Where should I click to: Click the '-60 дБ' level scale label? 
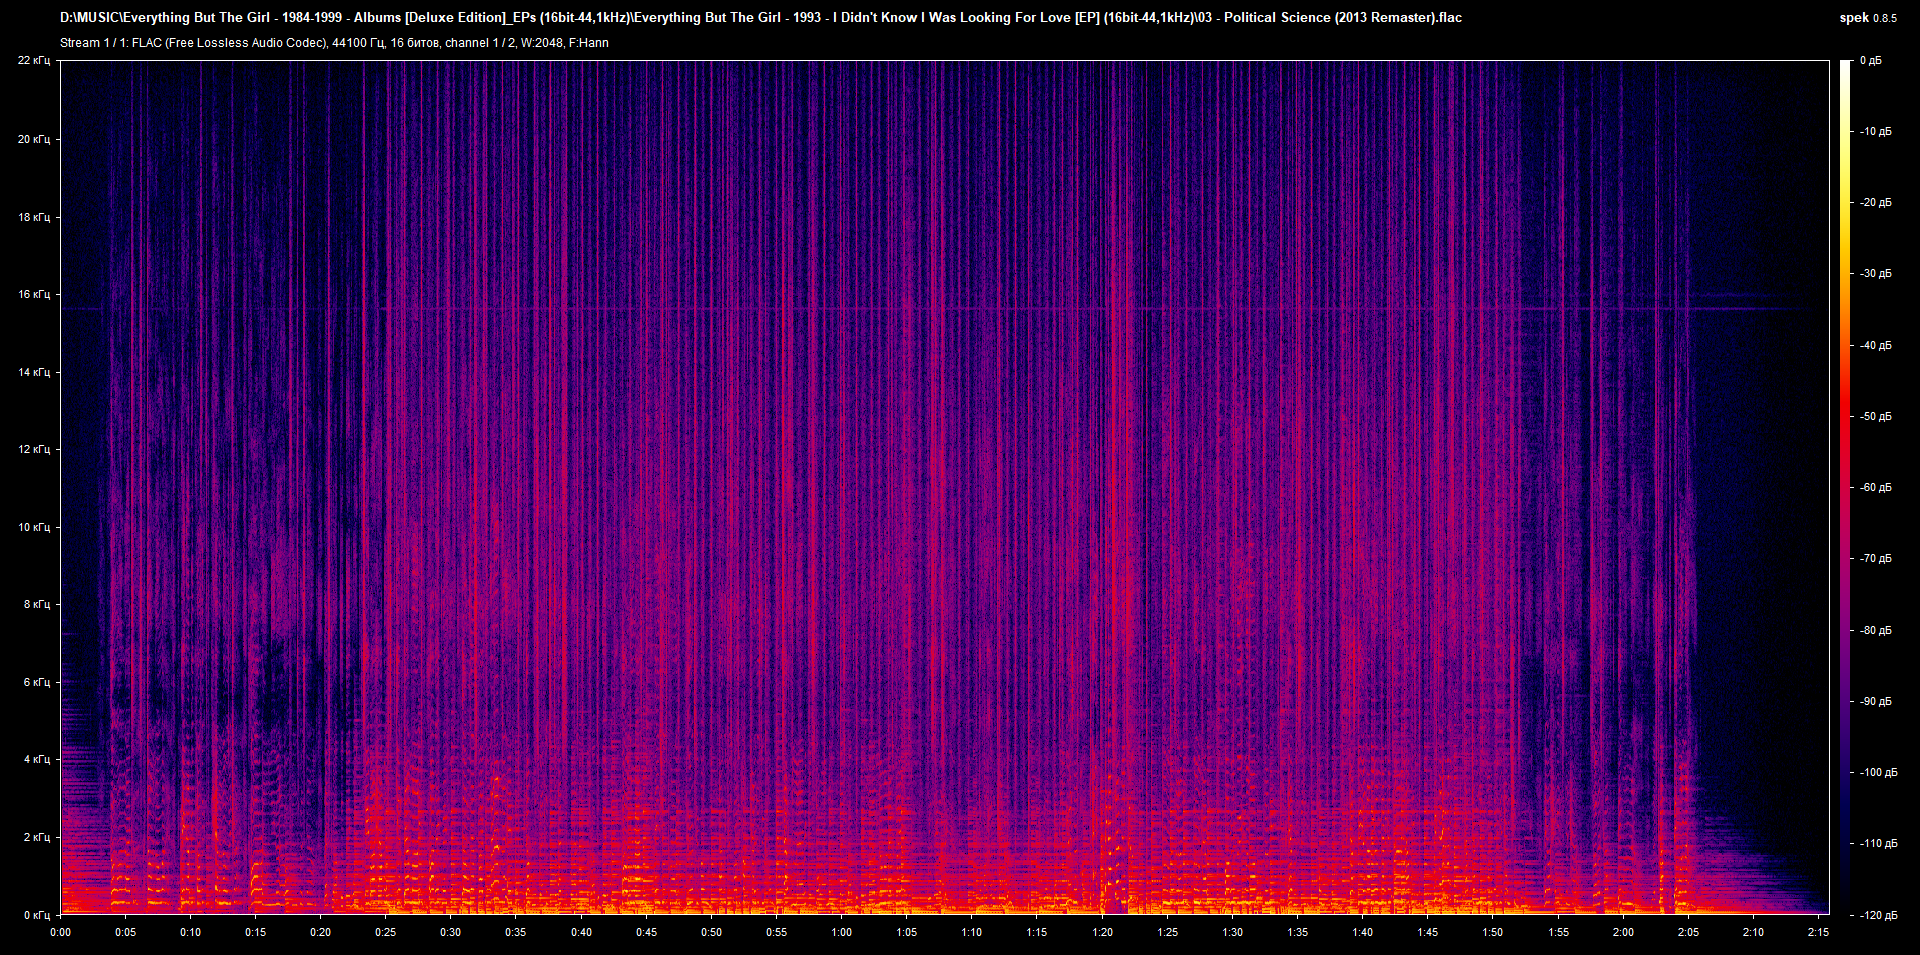point(1876,488)
